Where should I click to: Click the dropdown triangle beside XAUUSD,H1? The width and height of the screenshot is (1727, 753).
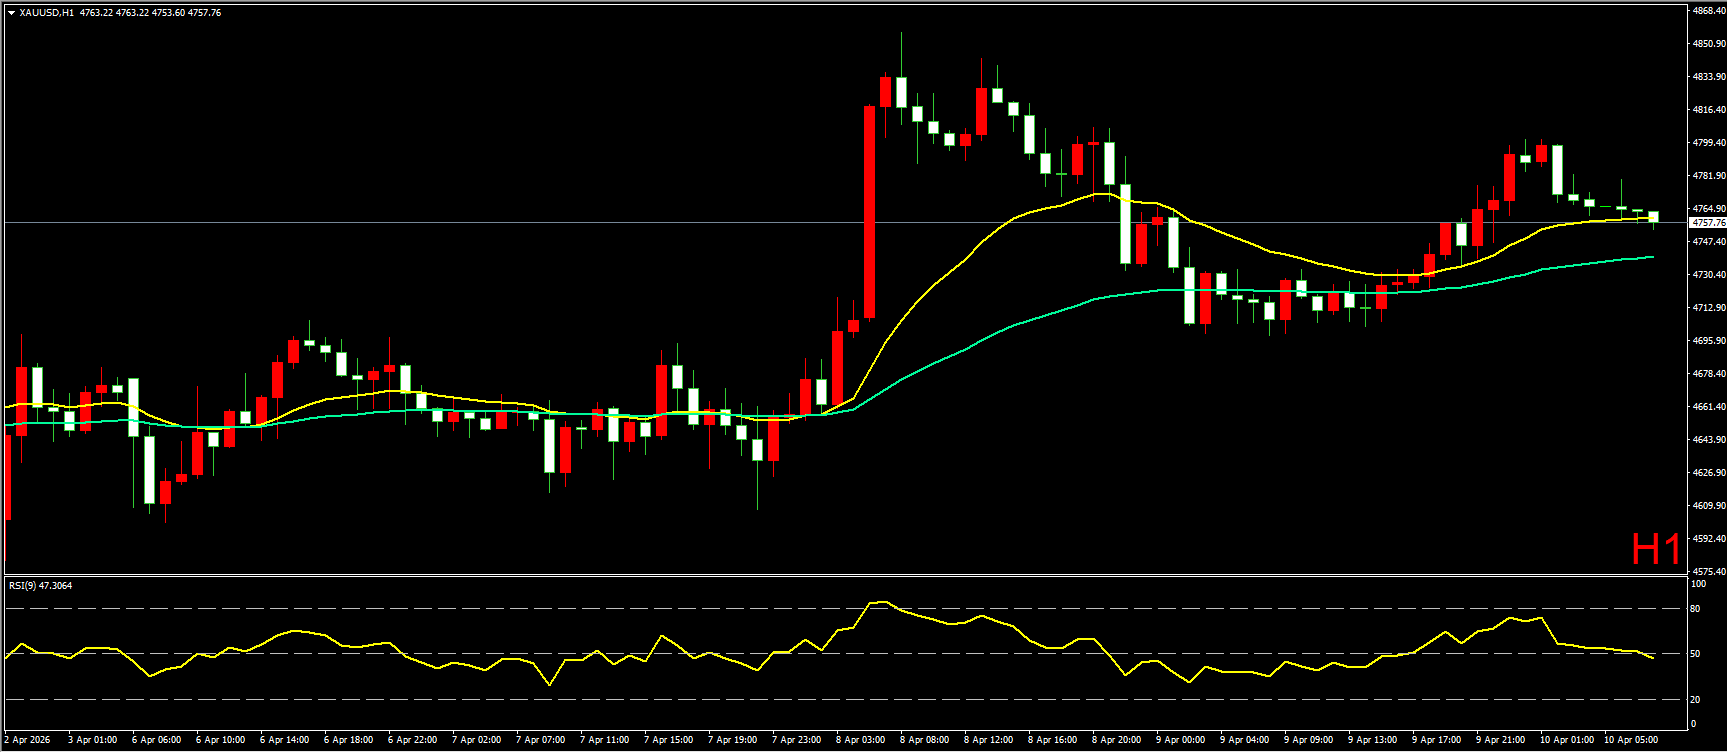pos(11,13)
